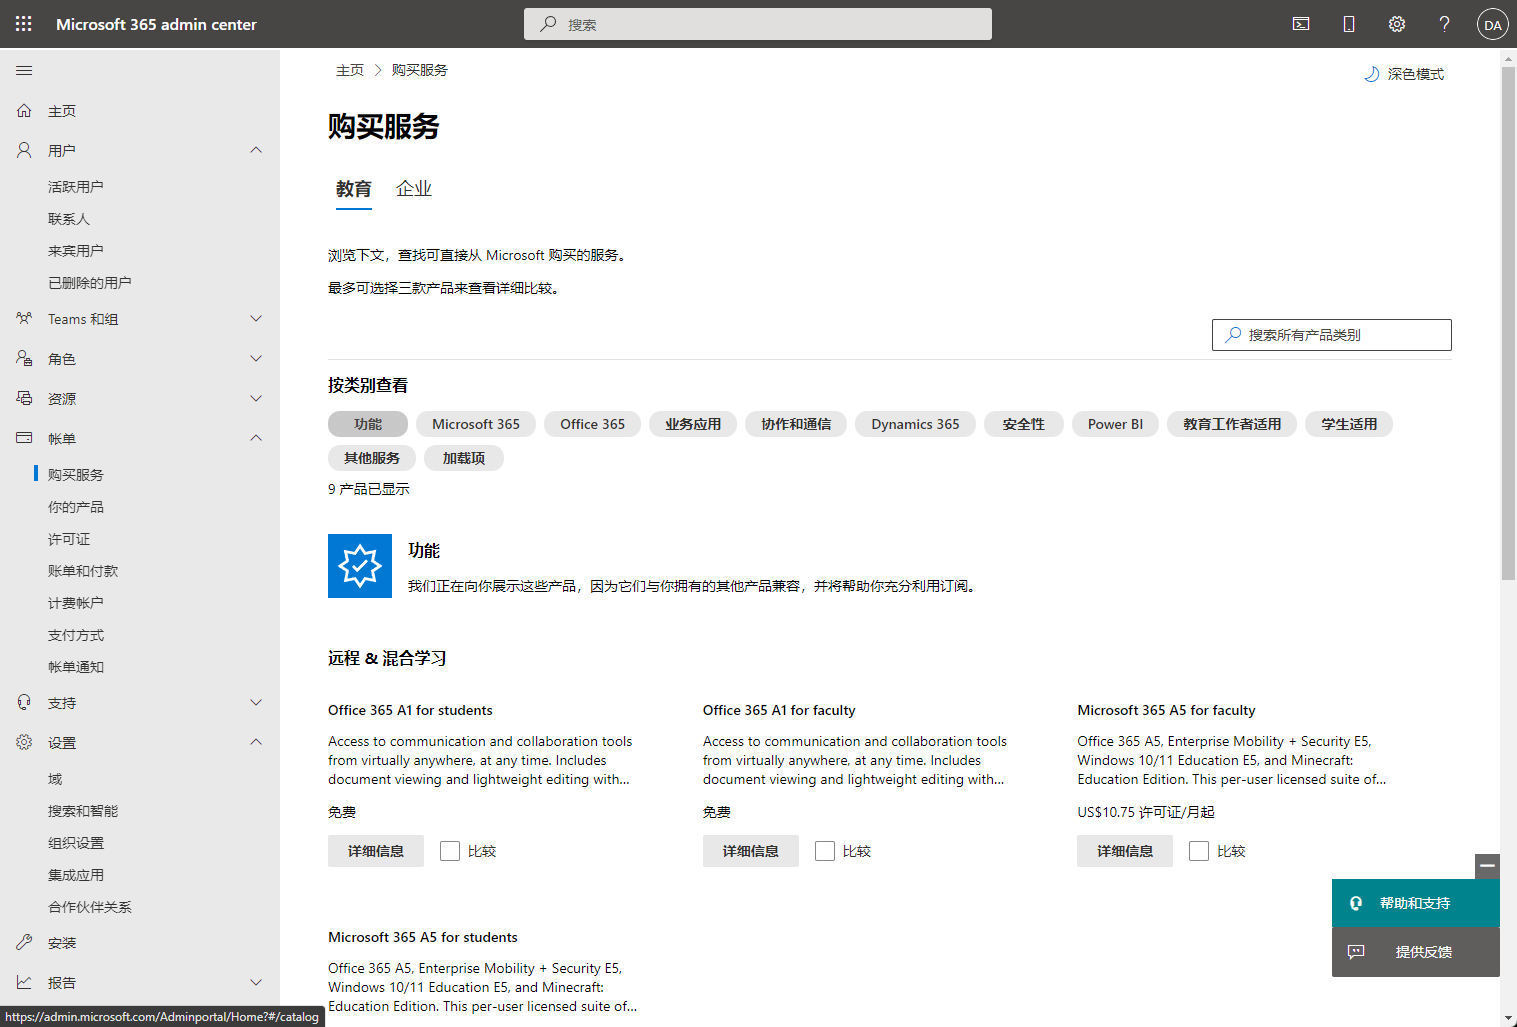Open the 帮助和支持 button
1517x1027 pixels.
coord(1415,903)
